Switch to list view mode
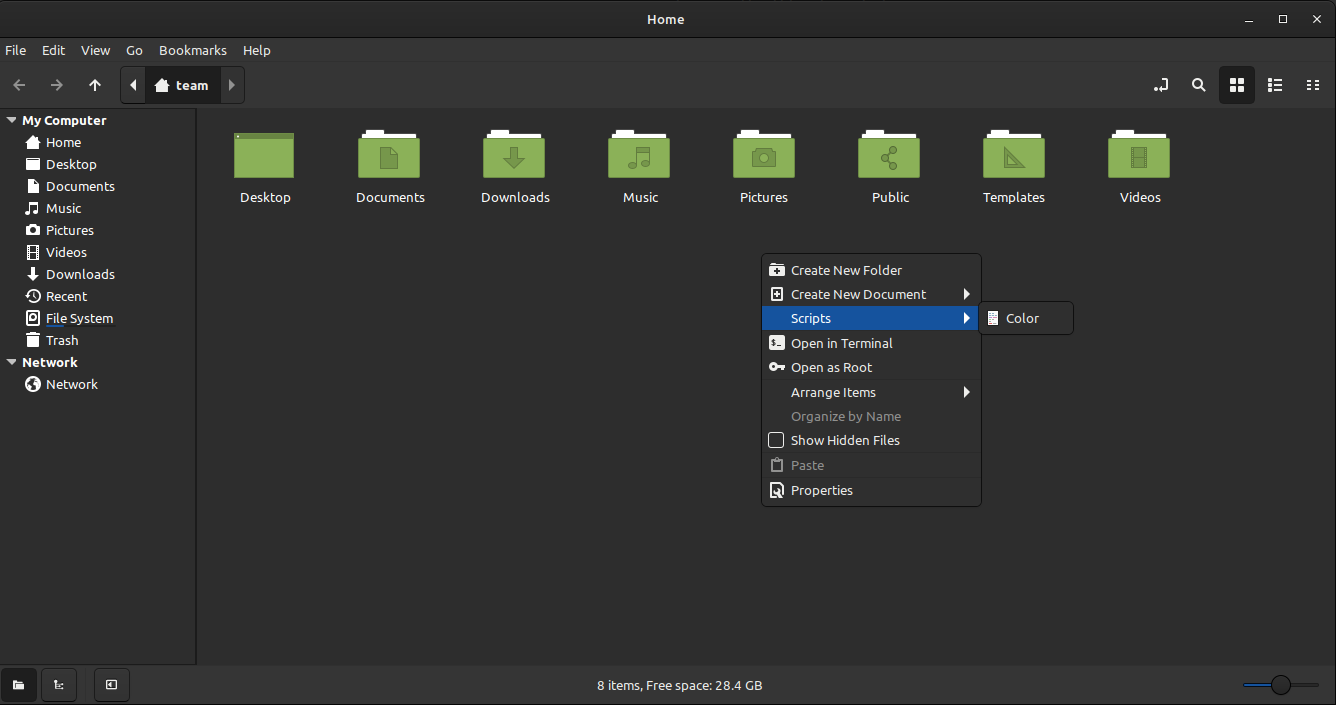The height and width of the screenshot is (705, 1336). coord(1274,85)
